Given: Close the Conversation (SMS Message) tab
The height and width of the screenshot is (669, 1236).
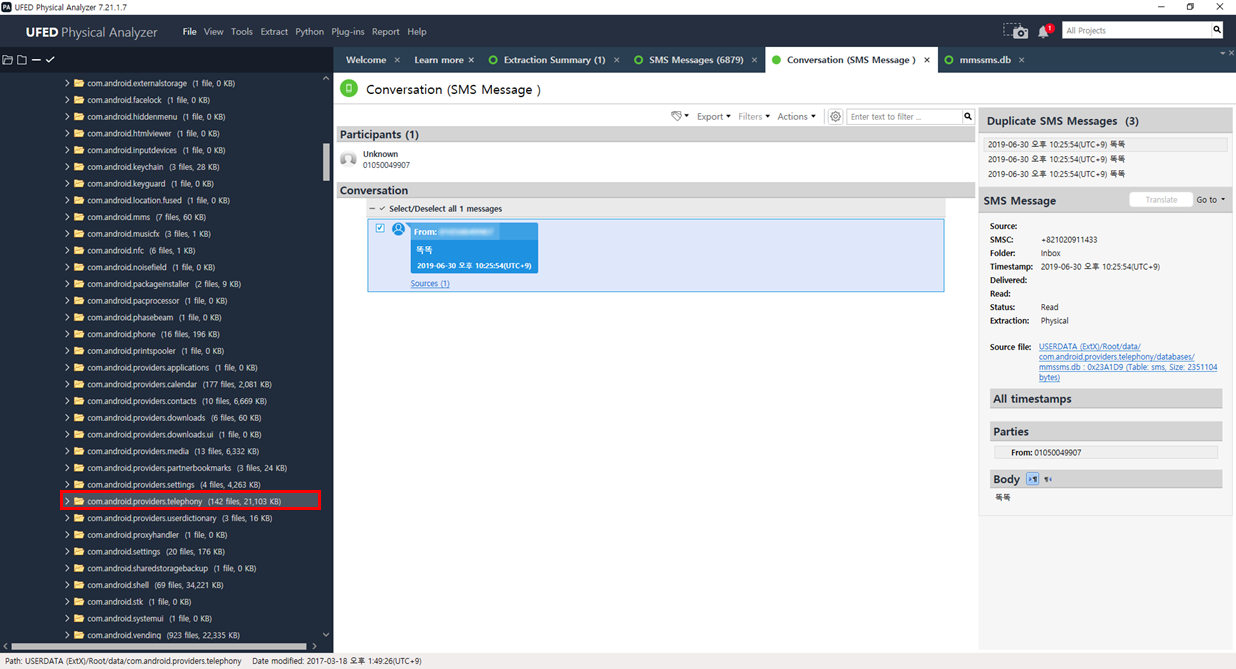Looking at the screenshot, I should (927, 60).
